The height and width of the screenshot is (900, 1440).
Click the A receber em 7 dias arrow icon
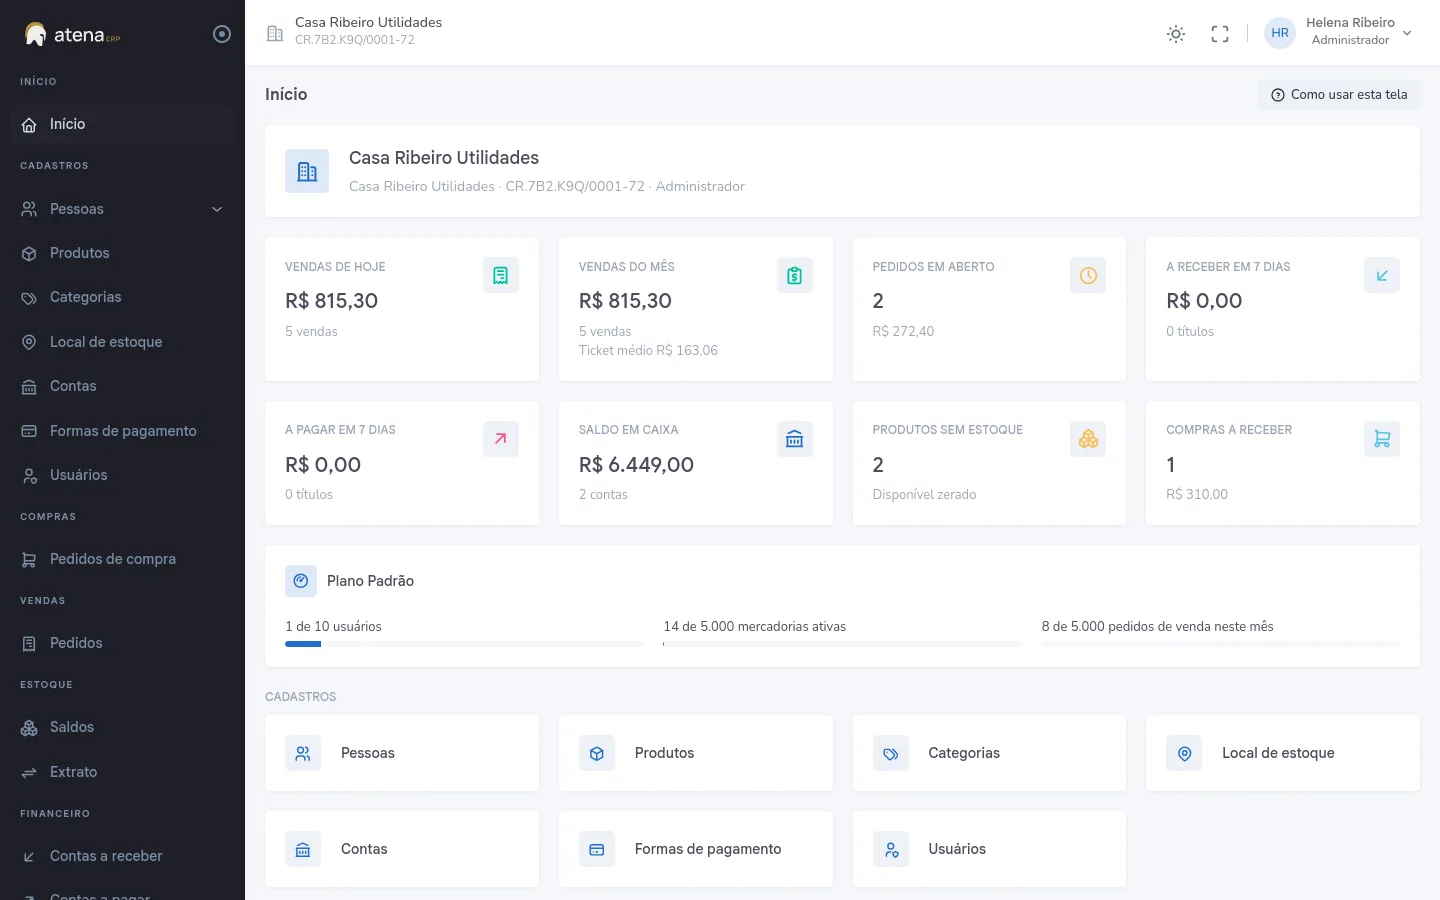[x=1382, y=275]
